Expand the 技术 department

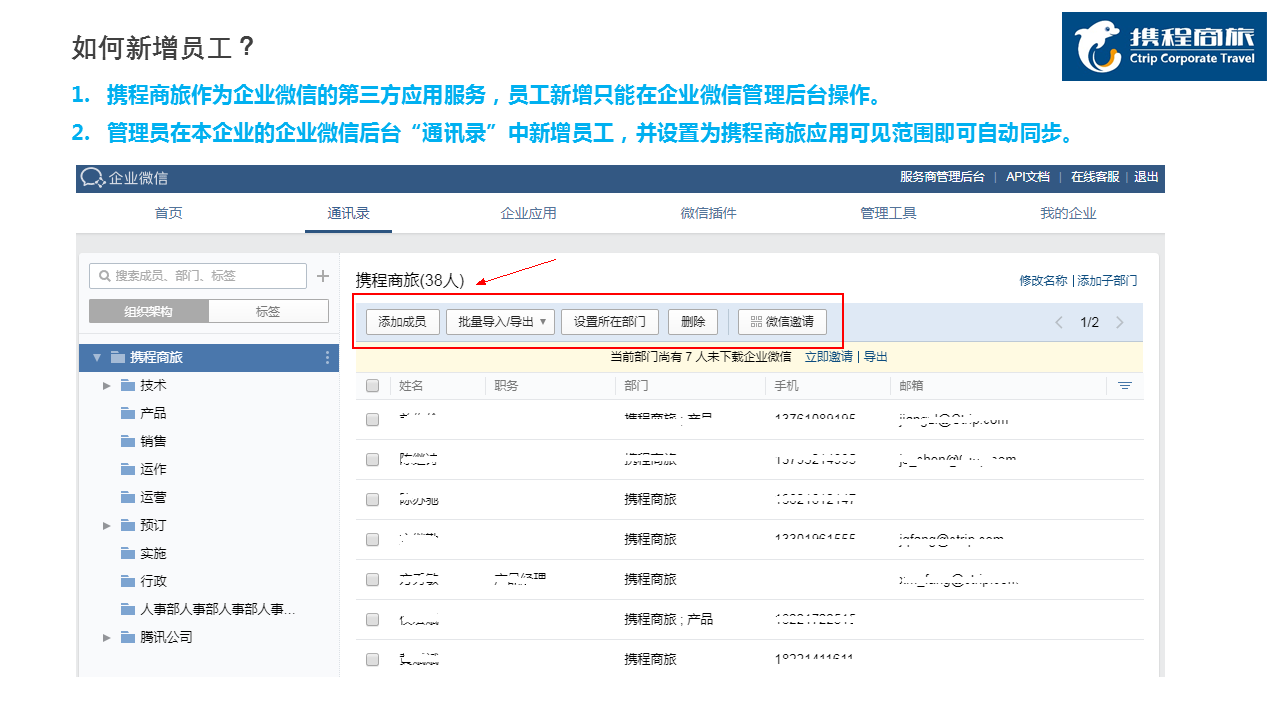[107, 385]
